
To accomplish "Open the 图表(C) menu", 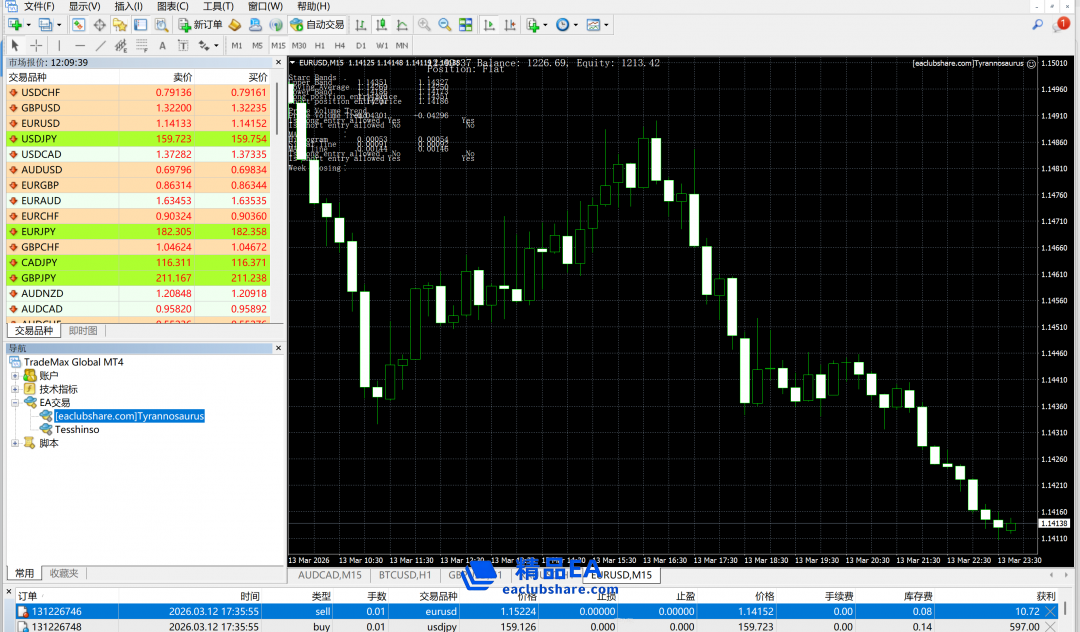I will point(172,6).
